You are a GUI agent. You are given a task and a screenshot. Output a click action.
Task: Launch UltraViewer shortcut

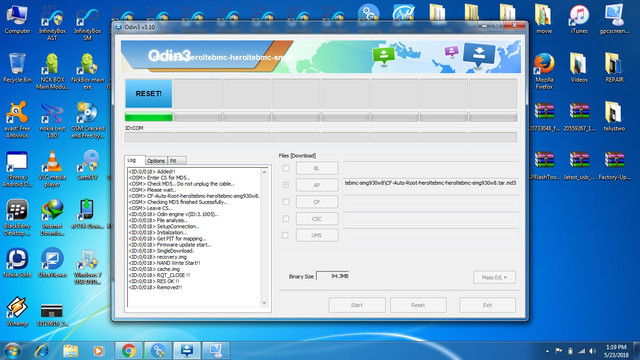click(x=52, y=263)
